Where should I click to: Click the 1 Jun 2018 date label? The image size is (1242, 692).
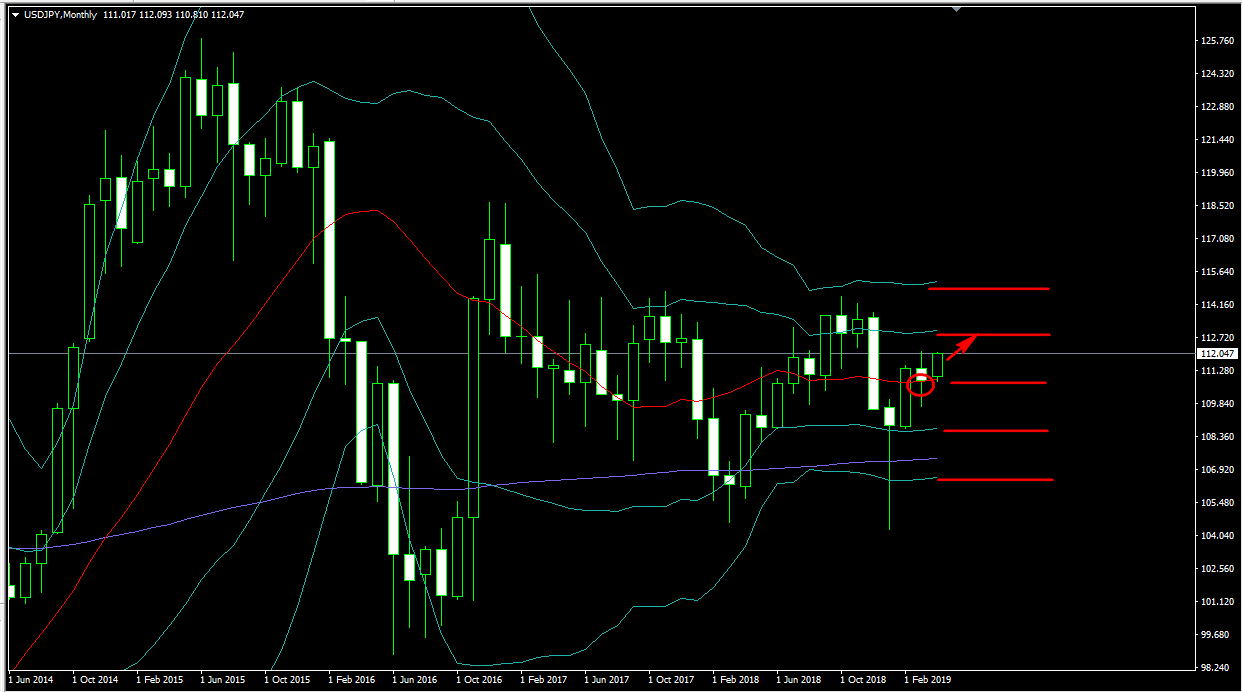coord(799,680)
